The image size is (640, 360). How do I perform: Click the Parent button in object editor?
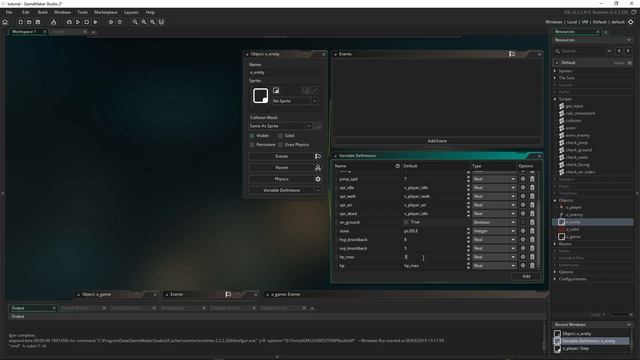click(x=281, y=168)
